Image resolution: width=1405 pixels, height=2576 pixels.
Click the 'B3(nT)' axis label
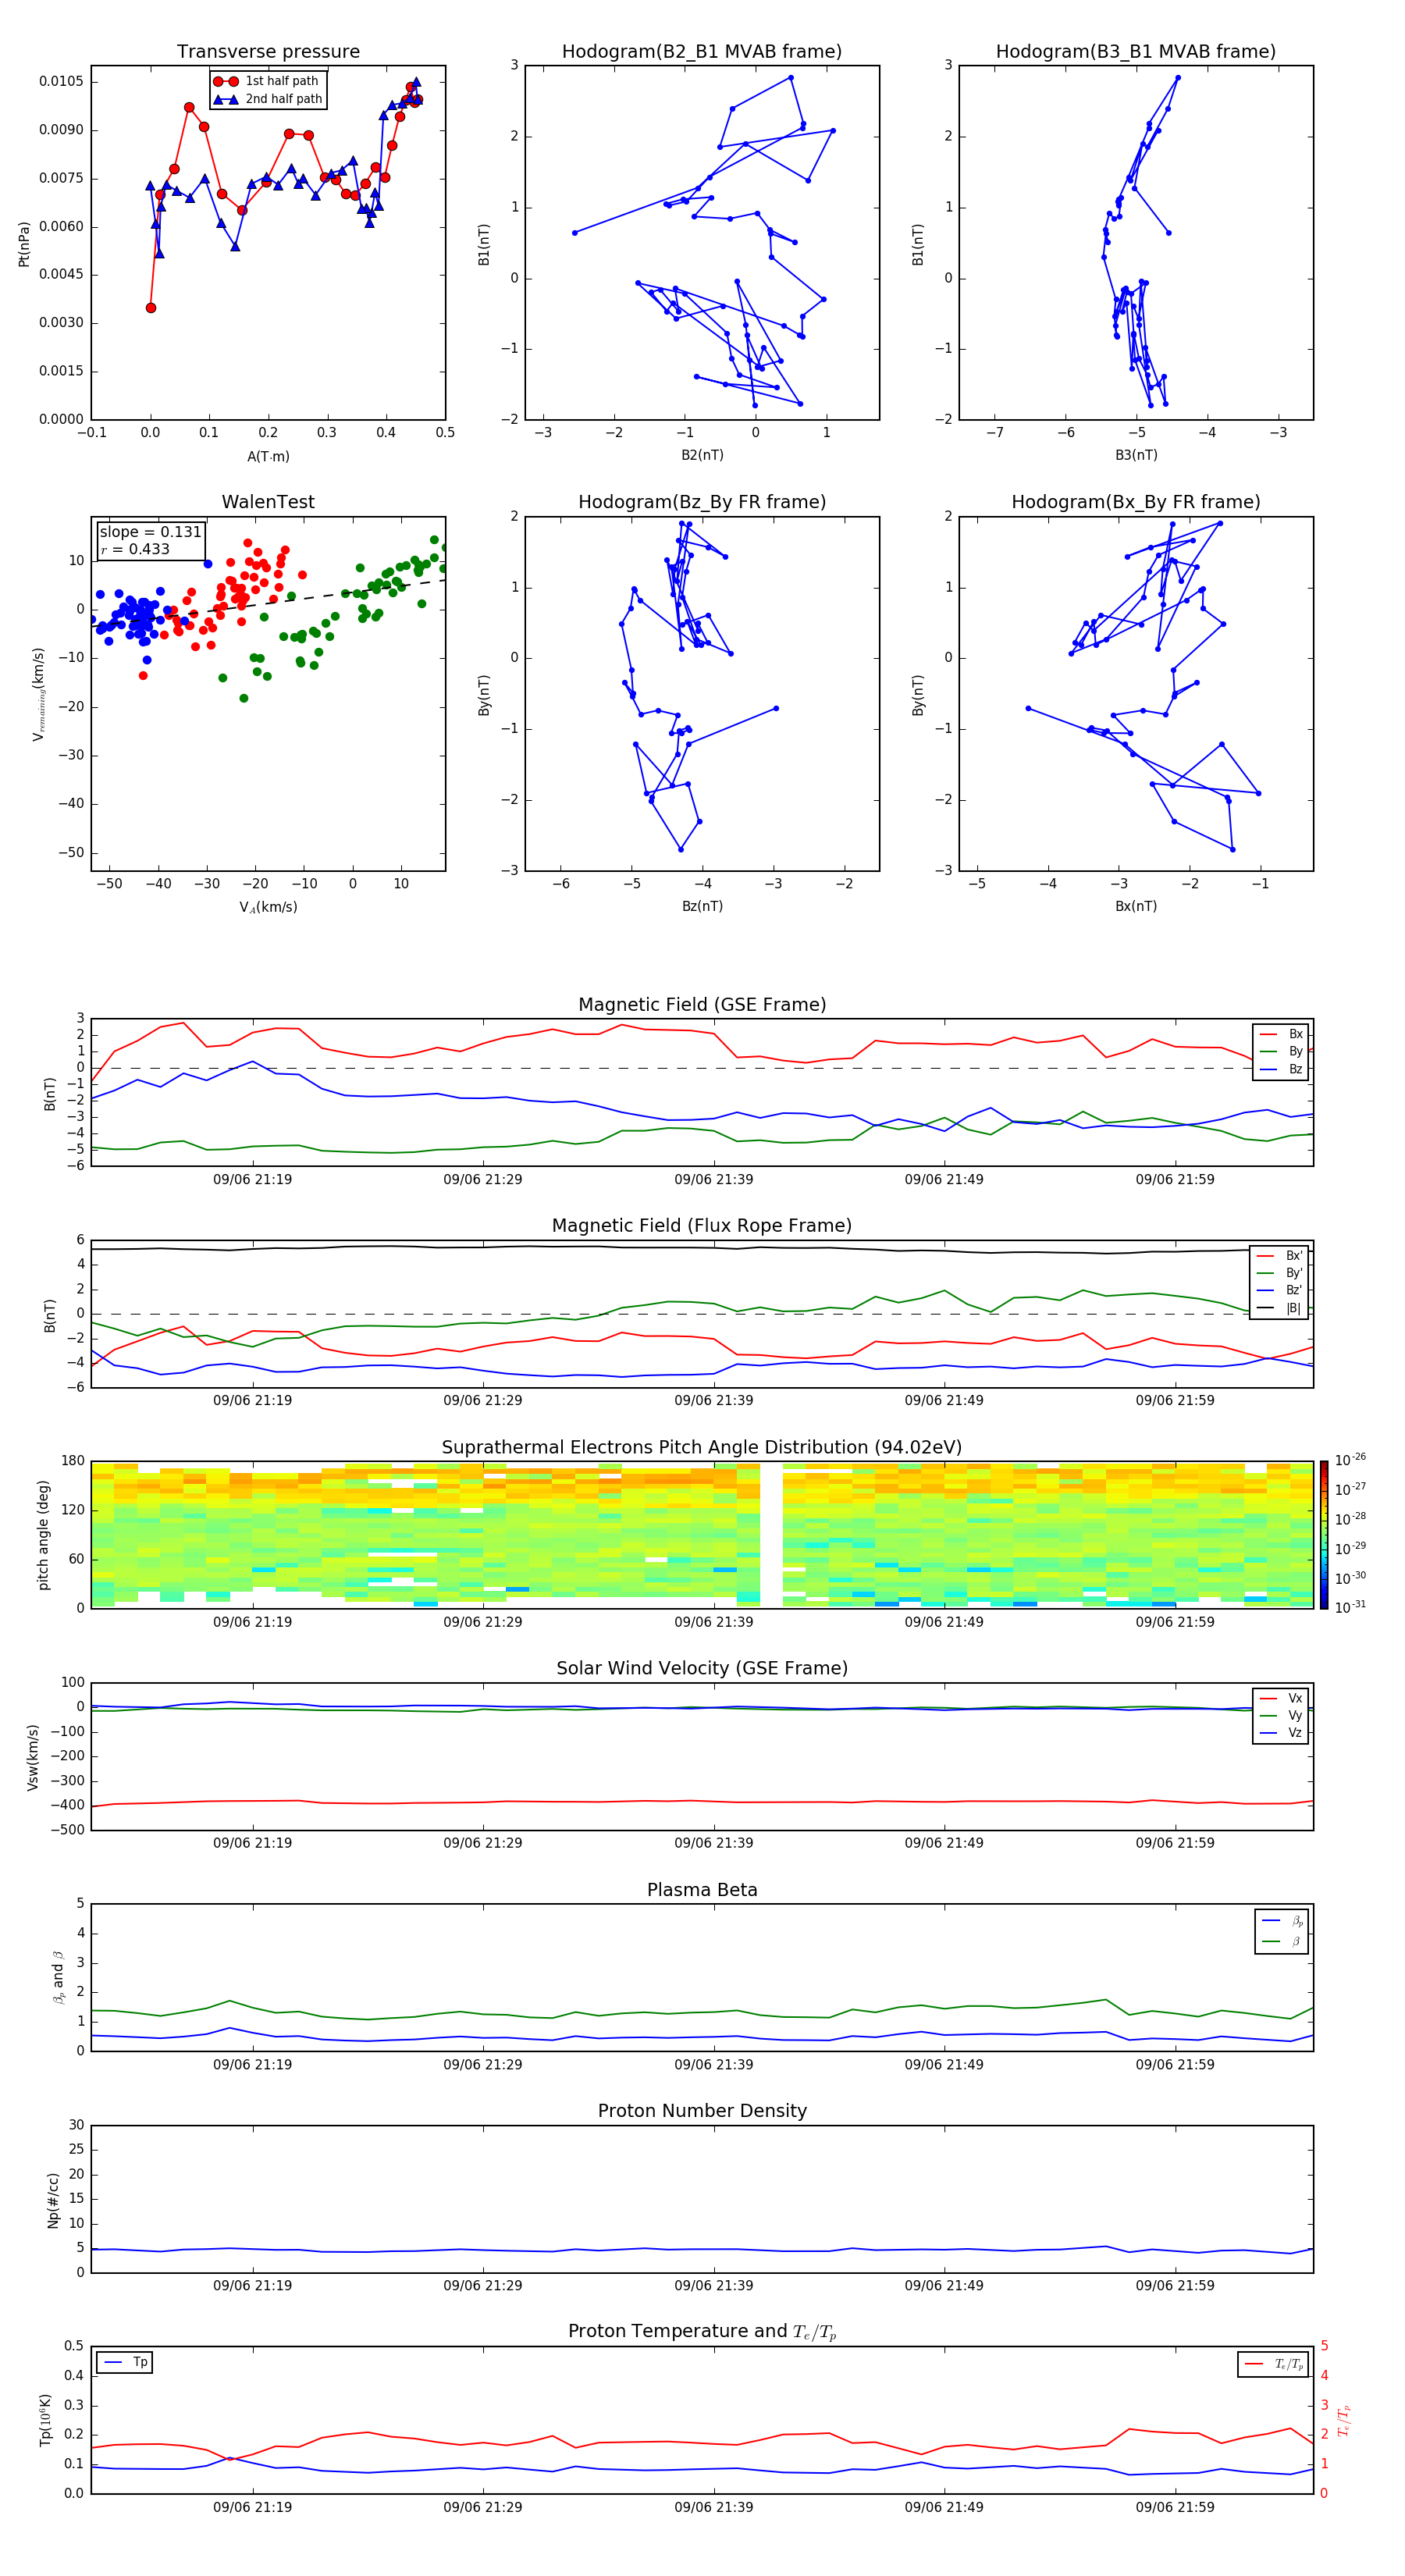1136,455
